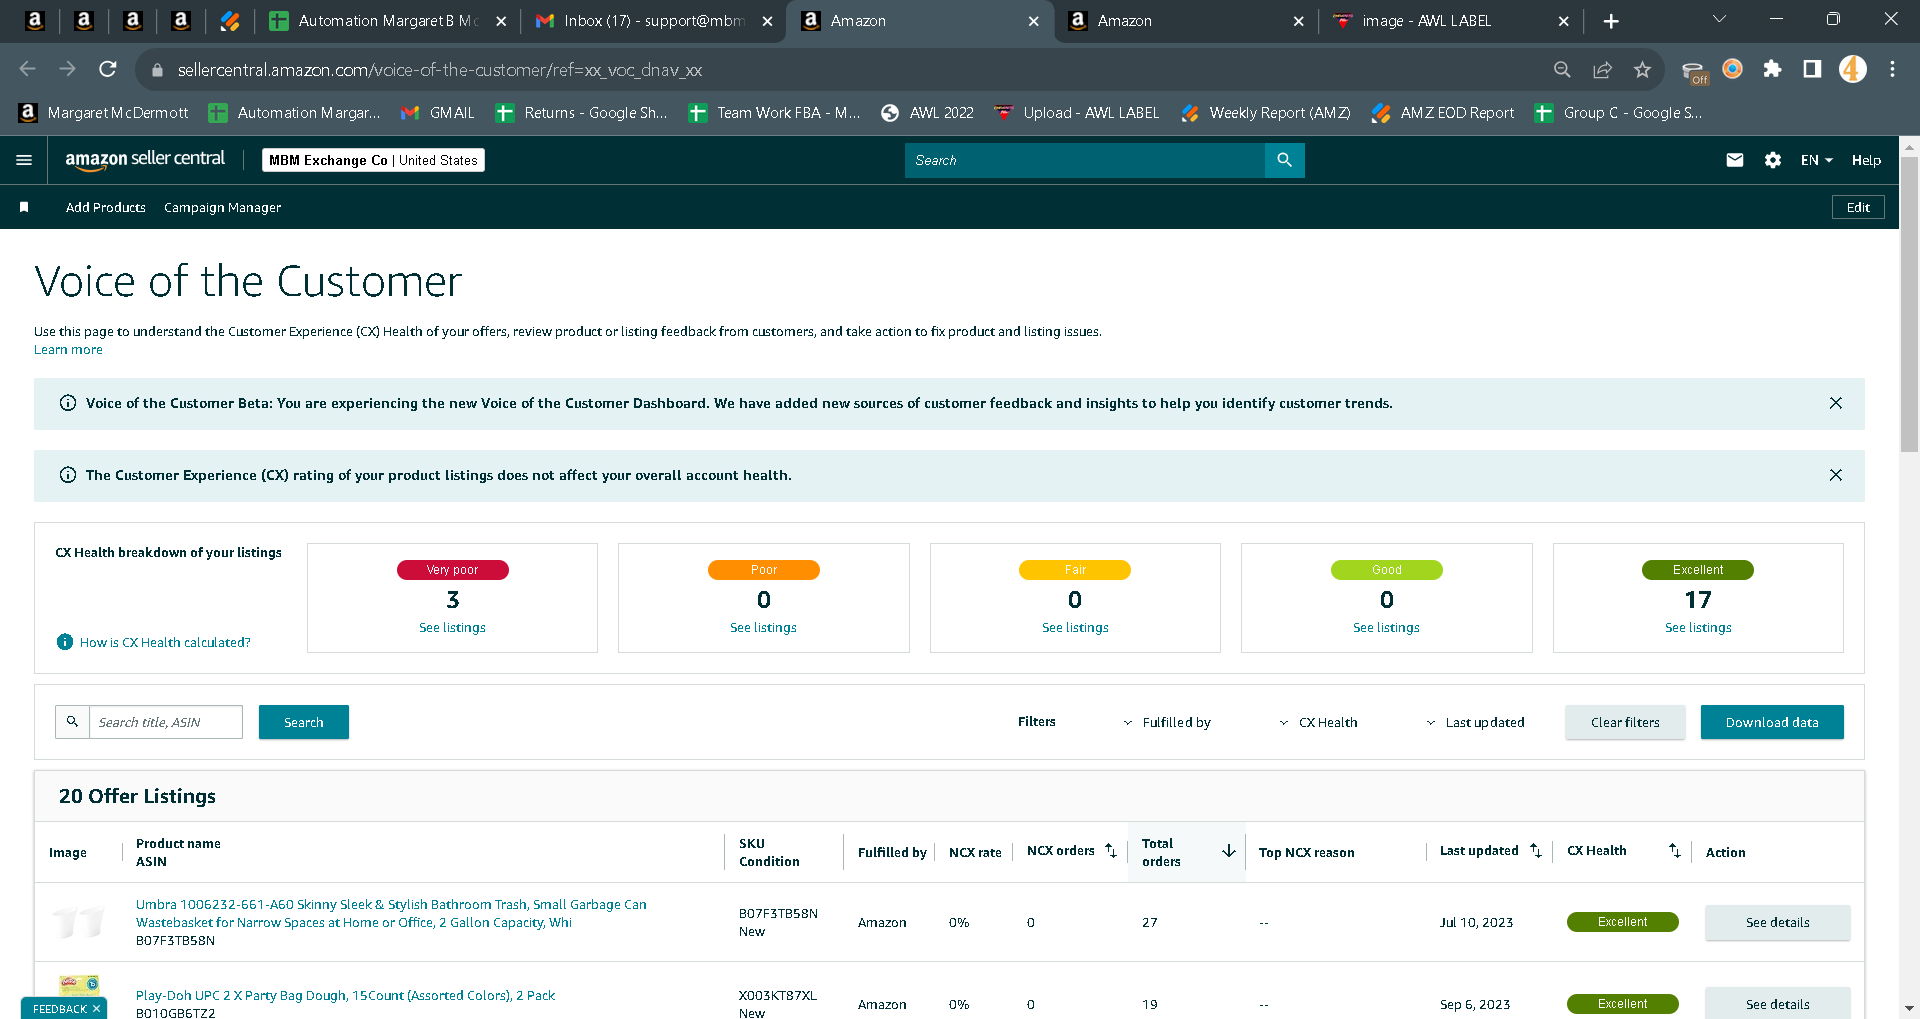
Task: Click the bookmark flag icon beside Add Products
Action: (24, 207)
